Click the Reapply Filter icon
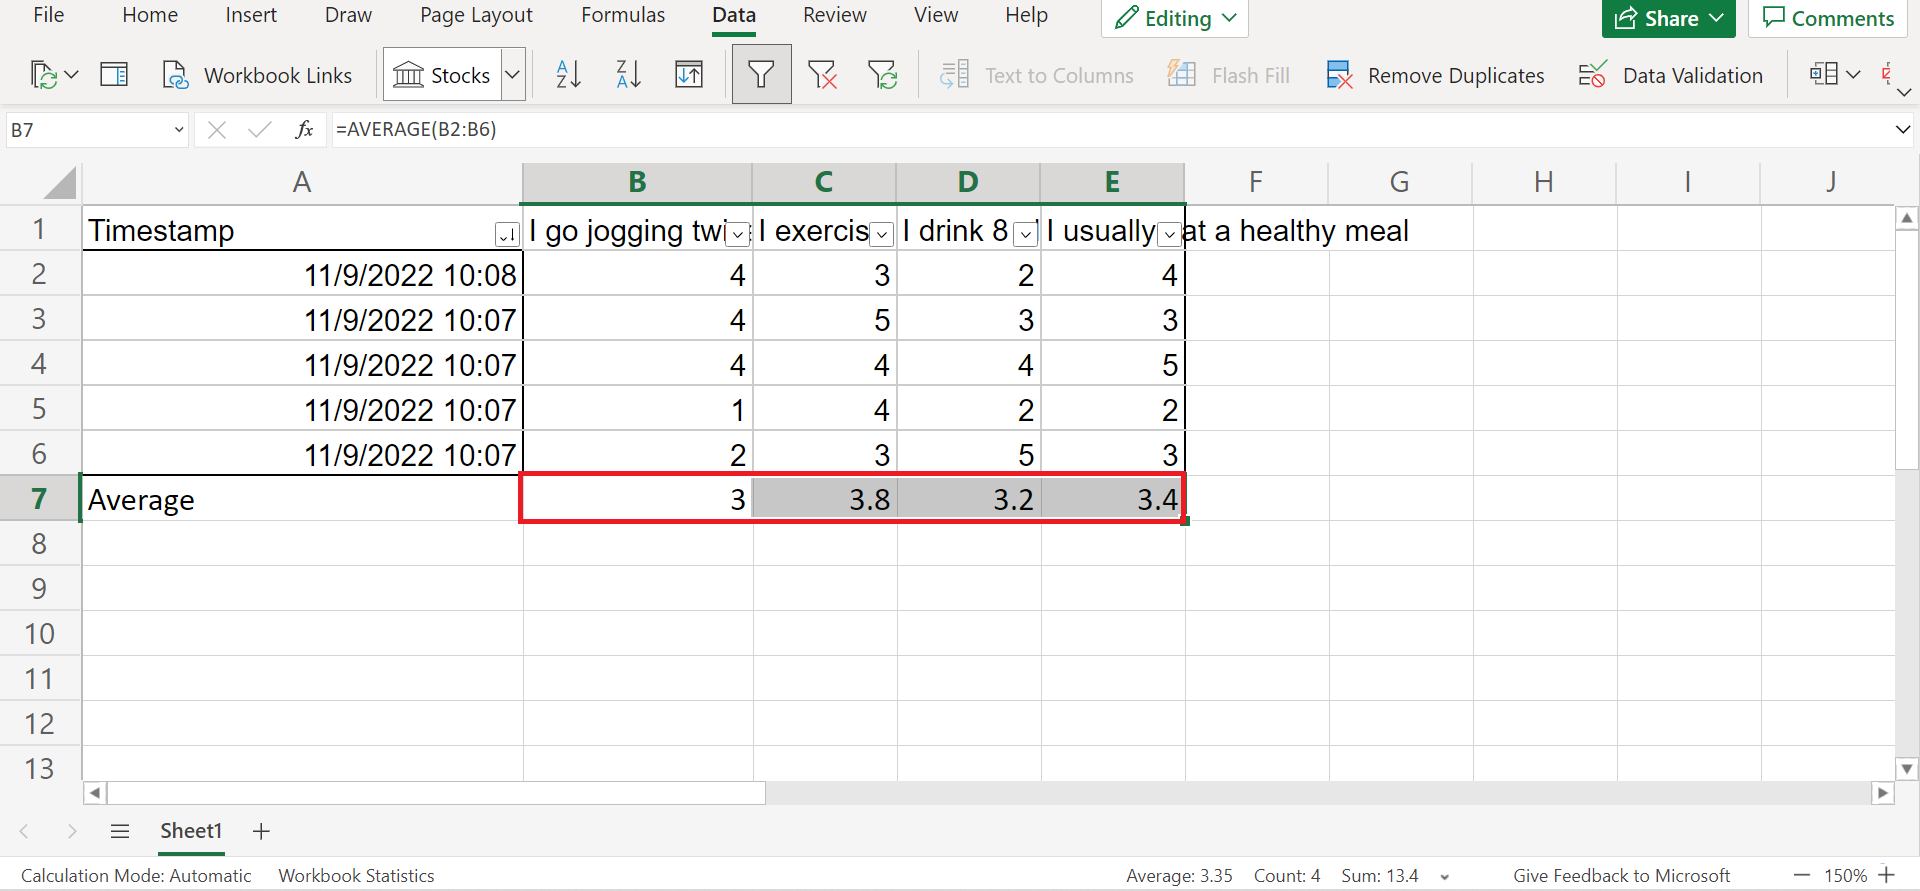 (882, 75)
